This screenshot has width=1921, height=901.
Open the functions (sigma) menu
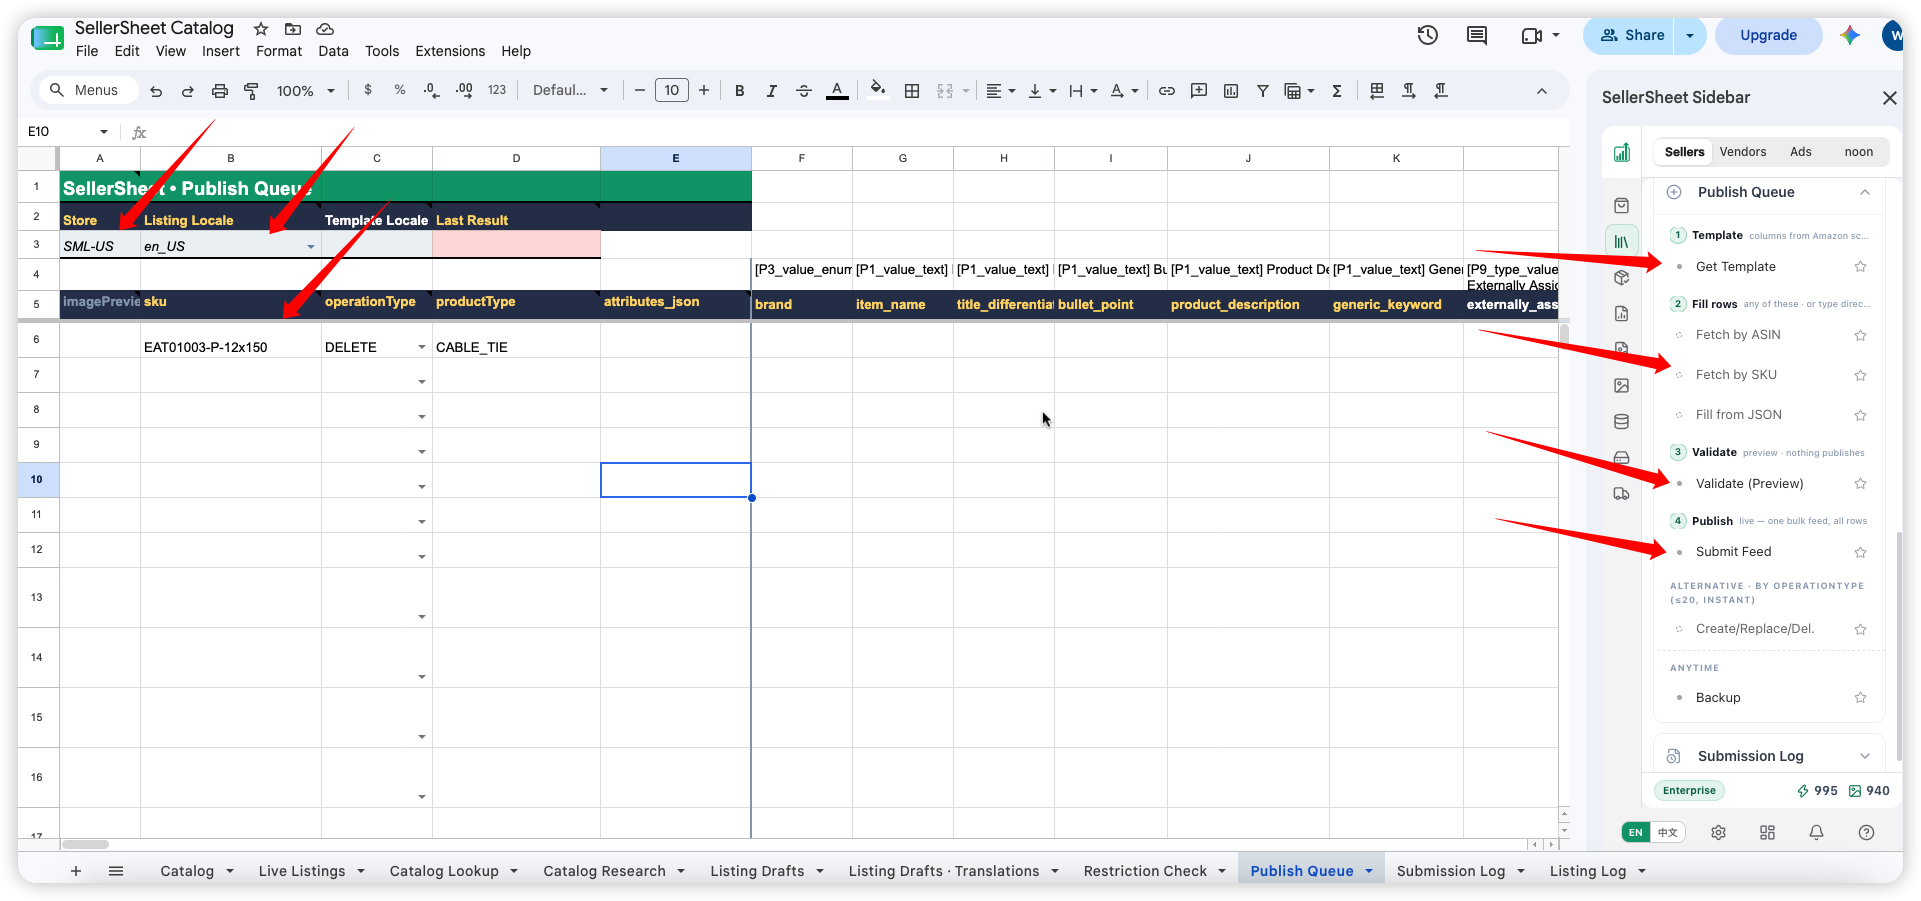click(1337, 91)
